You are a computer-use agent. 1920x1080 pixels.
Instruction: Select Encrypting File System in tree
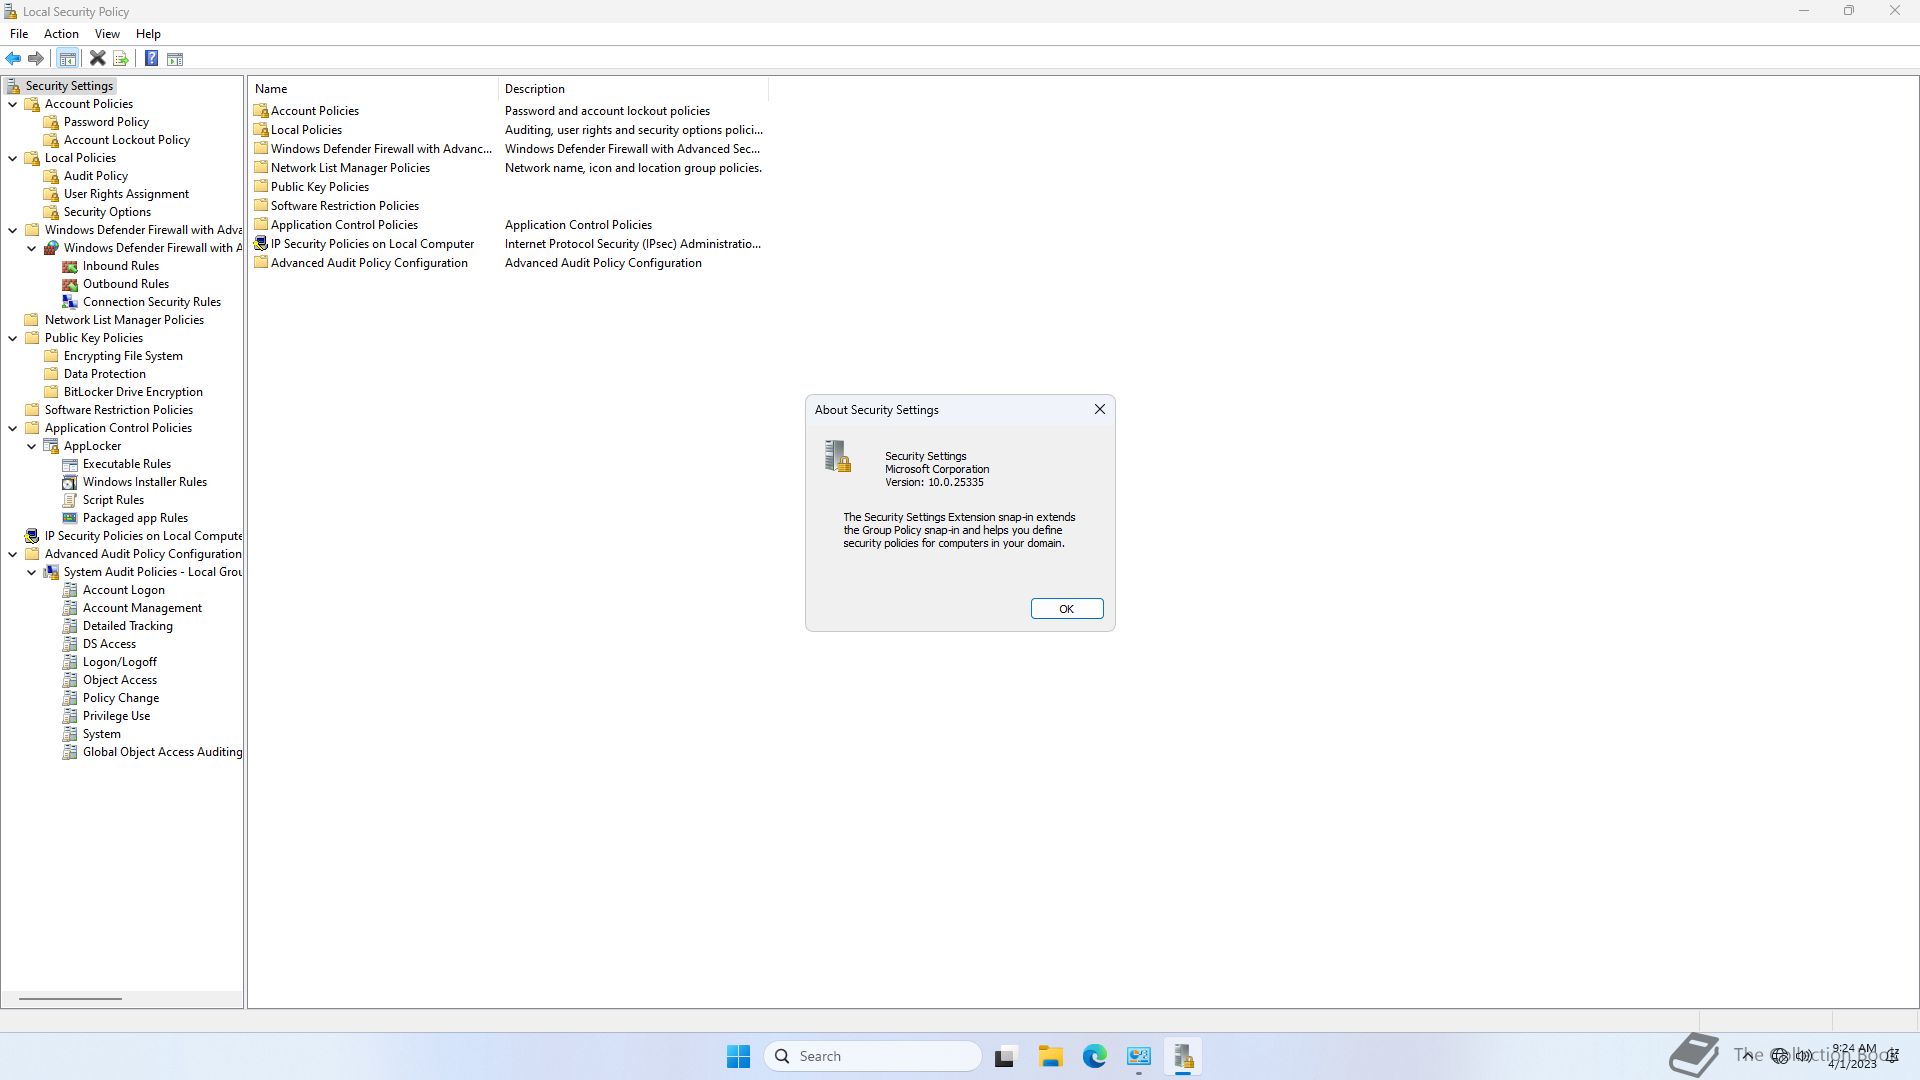coord(123,356)
